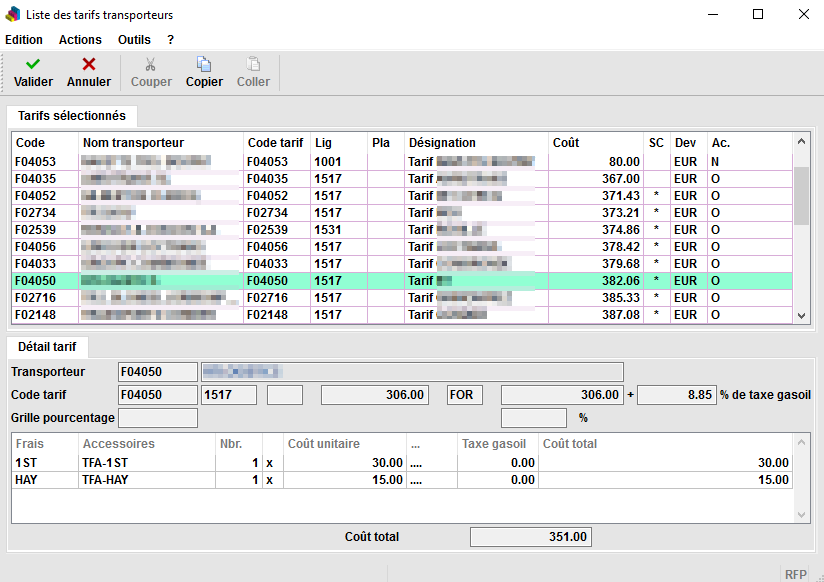The width and height of the screenshot is (824, 582).
Task: Click the green Valider checkmark icon
Action: coord(33,64)
